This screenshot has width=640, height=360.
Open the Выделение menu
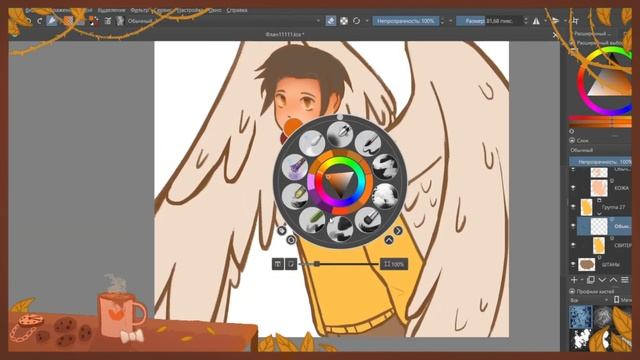click(111, 10)
